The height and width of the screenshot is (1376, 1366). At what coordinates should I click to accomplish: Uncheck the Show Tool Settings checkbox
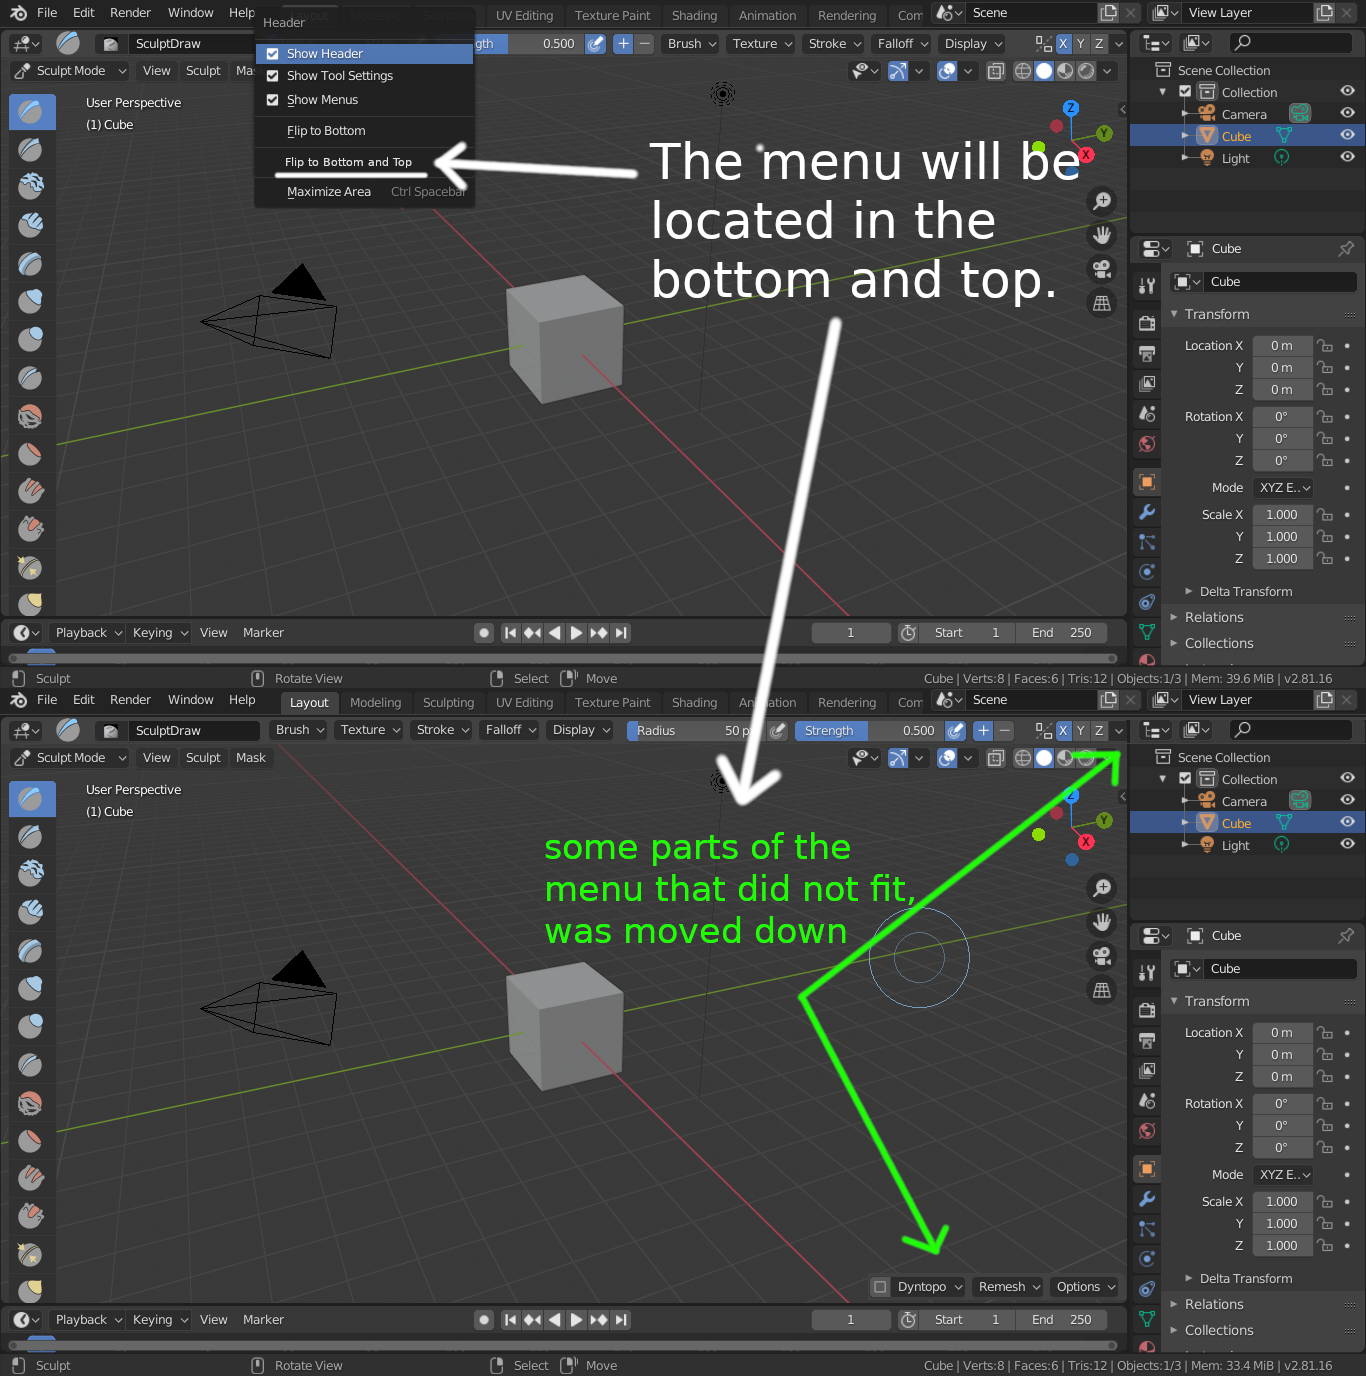coord(272,76)
